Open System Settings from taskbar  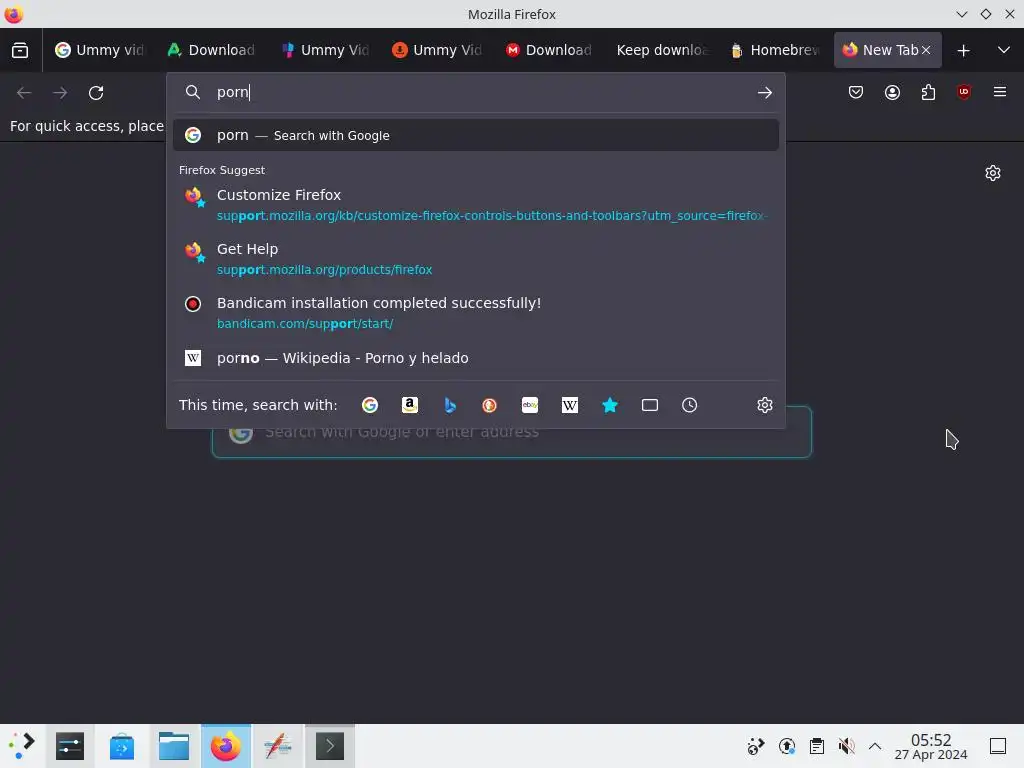click(70, 746)
